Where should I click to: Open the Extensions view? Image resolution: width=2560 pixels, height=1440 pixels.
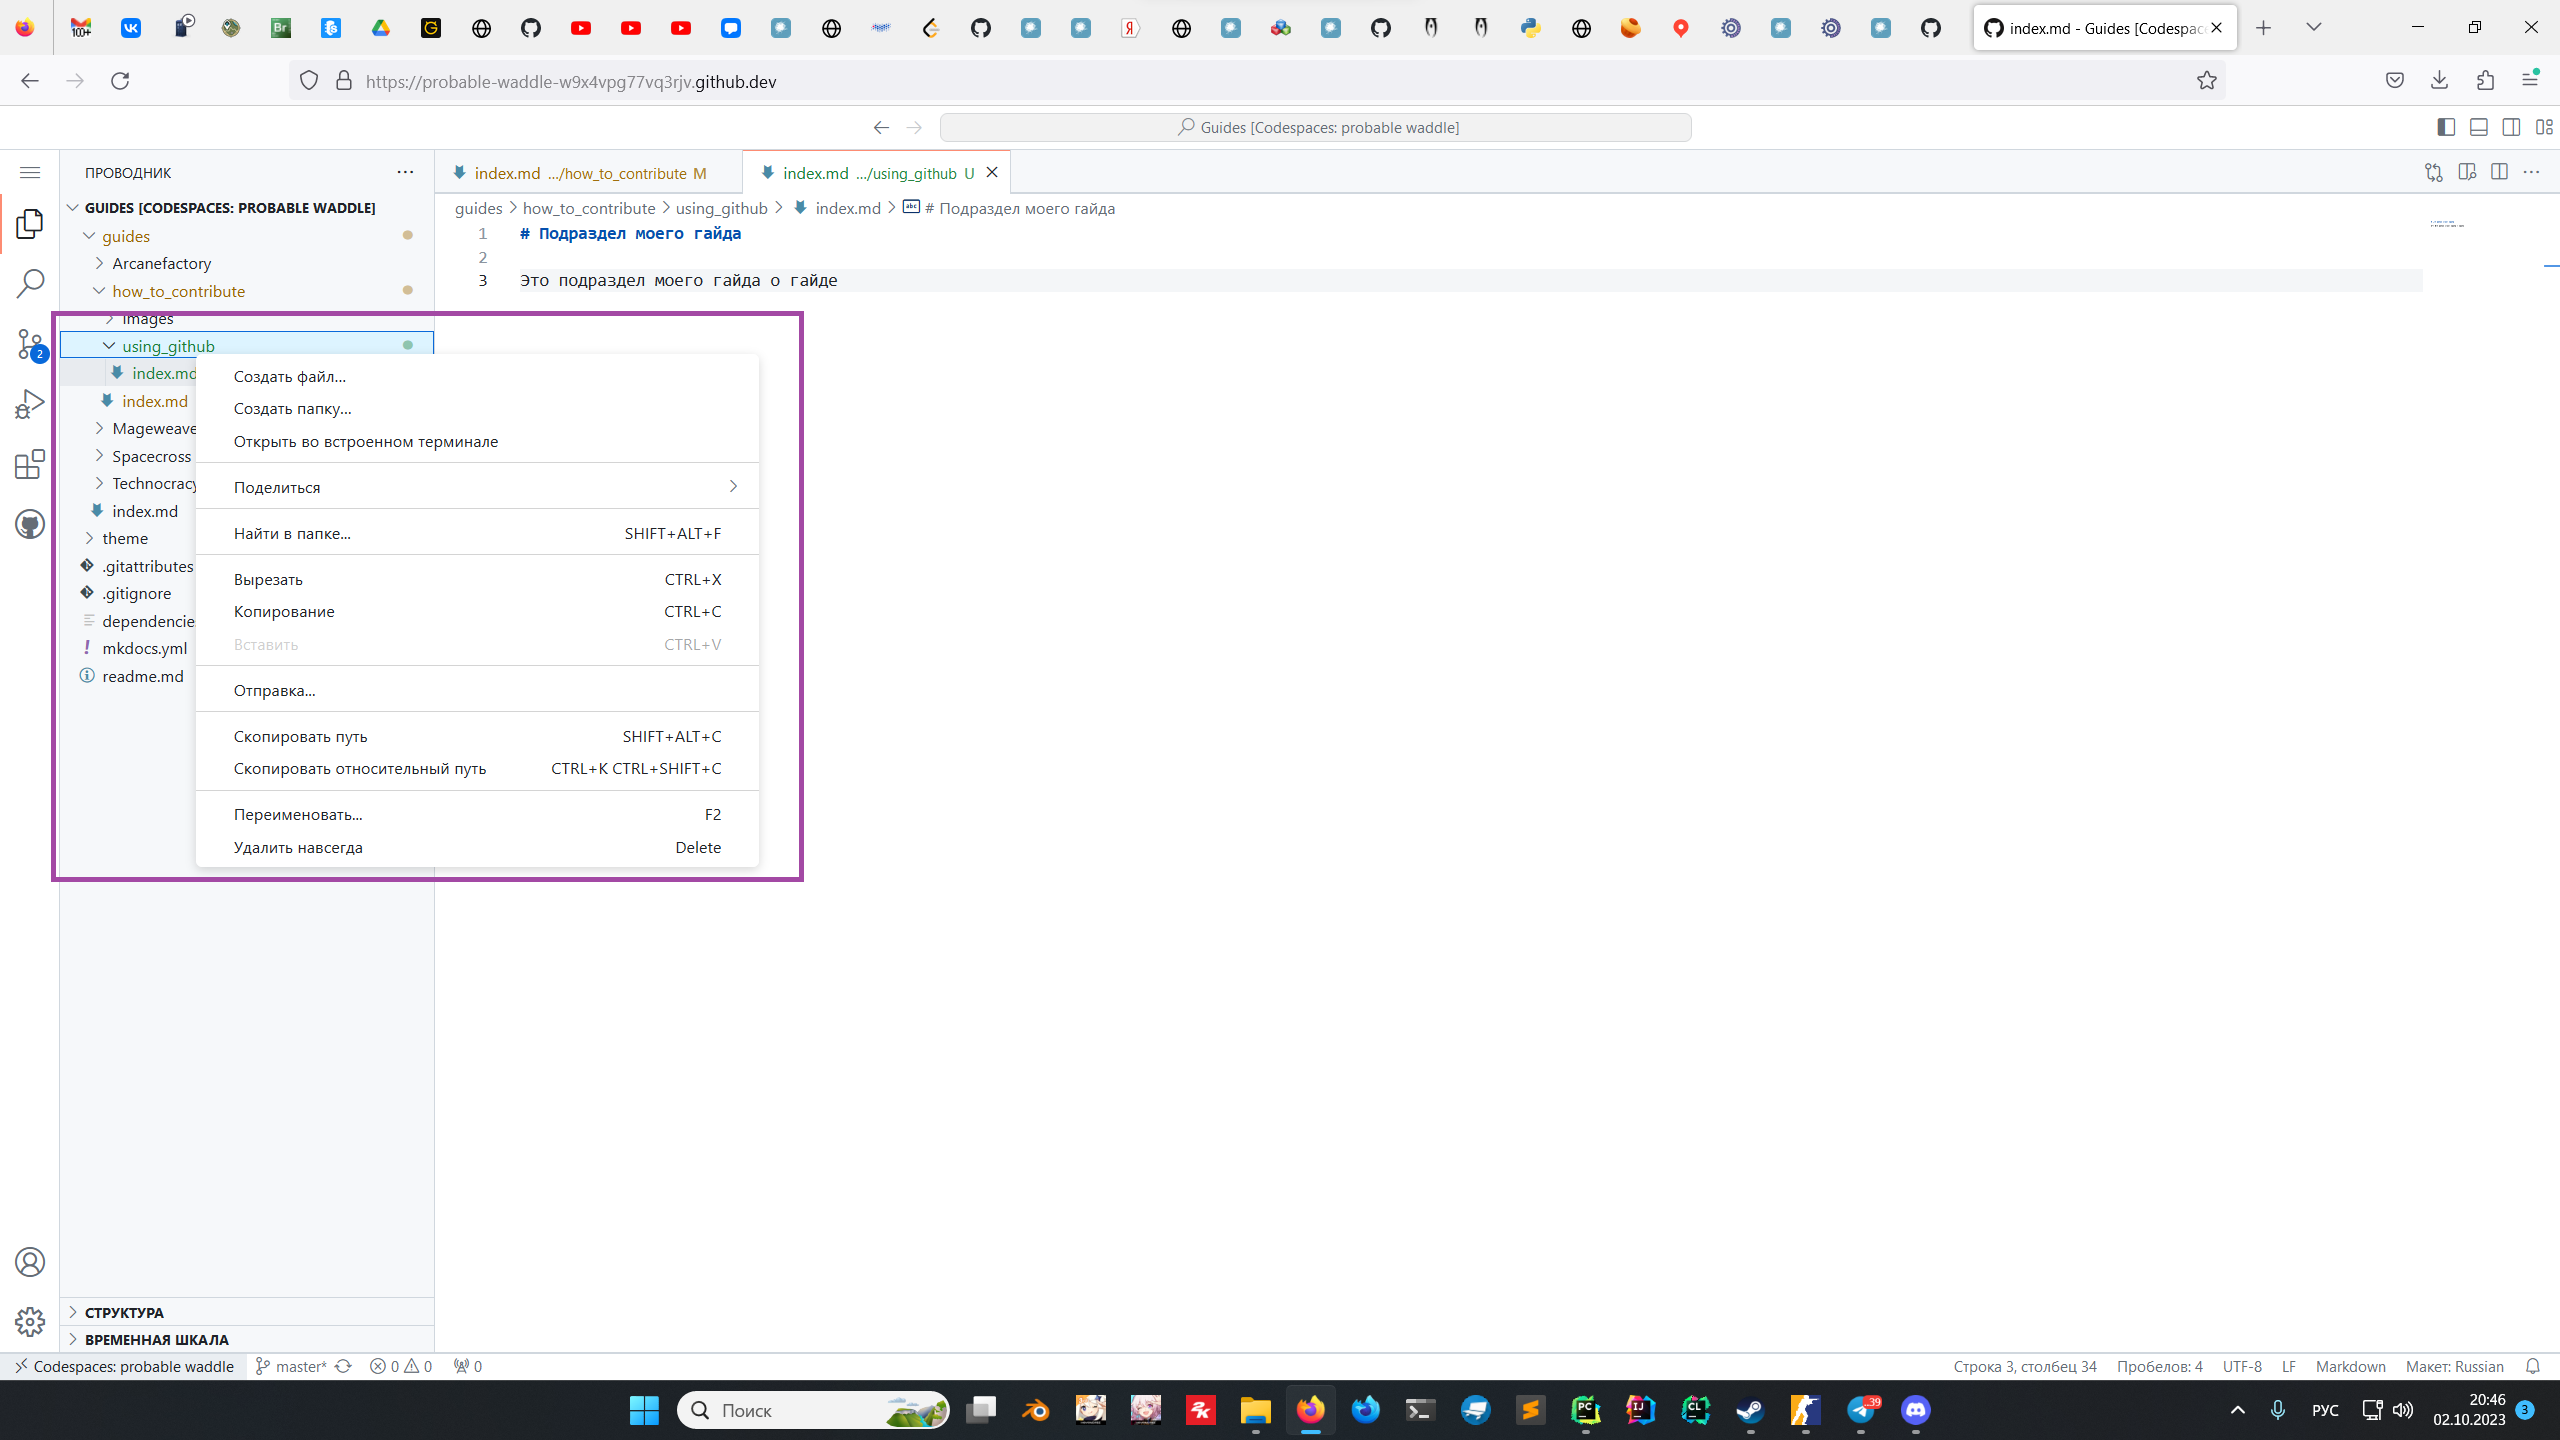pos(30,464)
